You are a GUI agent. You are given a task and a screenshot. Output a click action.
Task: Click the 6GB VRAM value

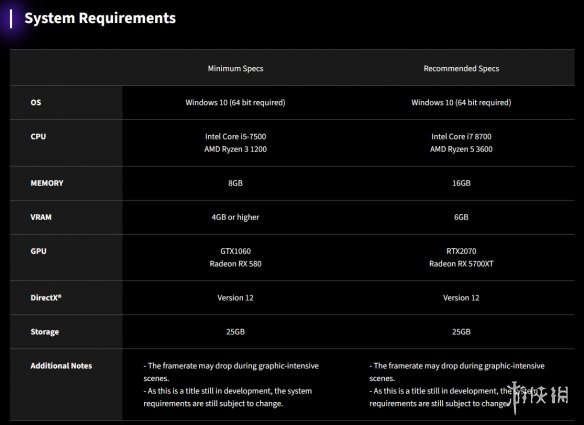tap(461, 217)
